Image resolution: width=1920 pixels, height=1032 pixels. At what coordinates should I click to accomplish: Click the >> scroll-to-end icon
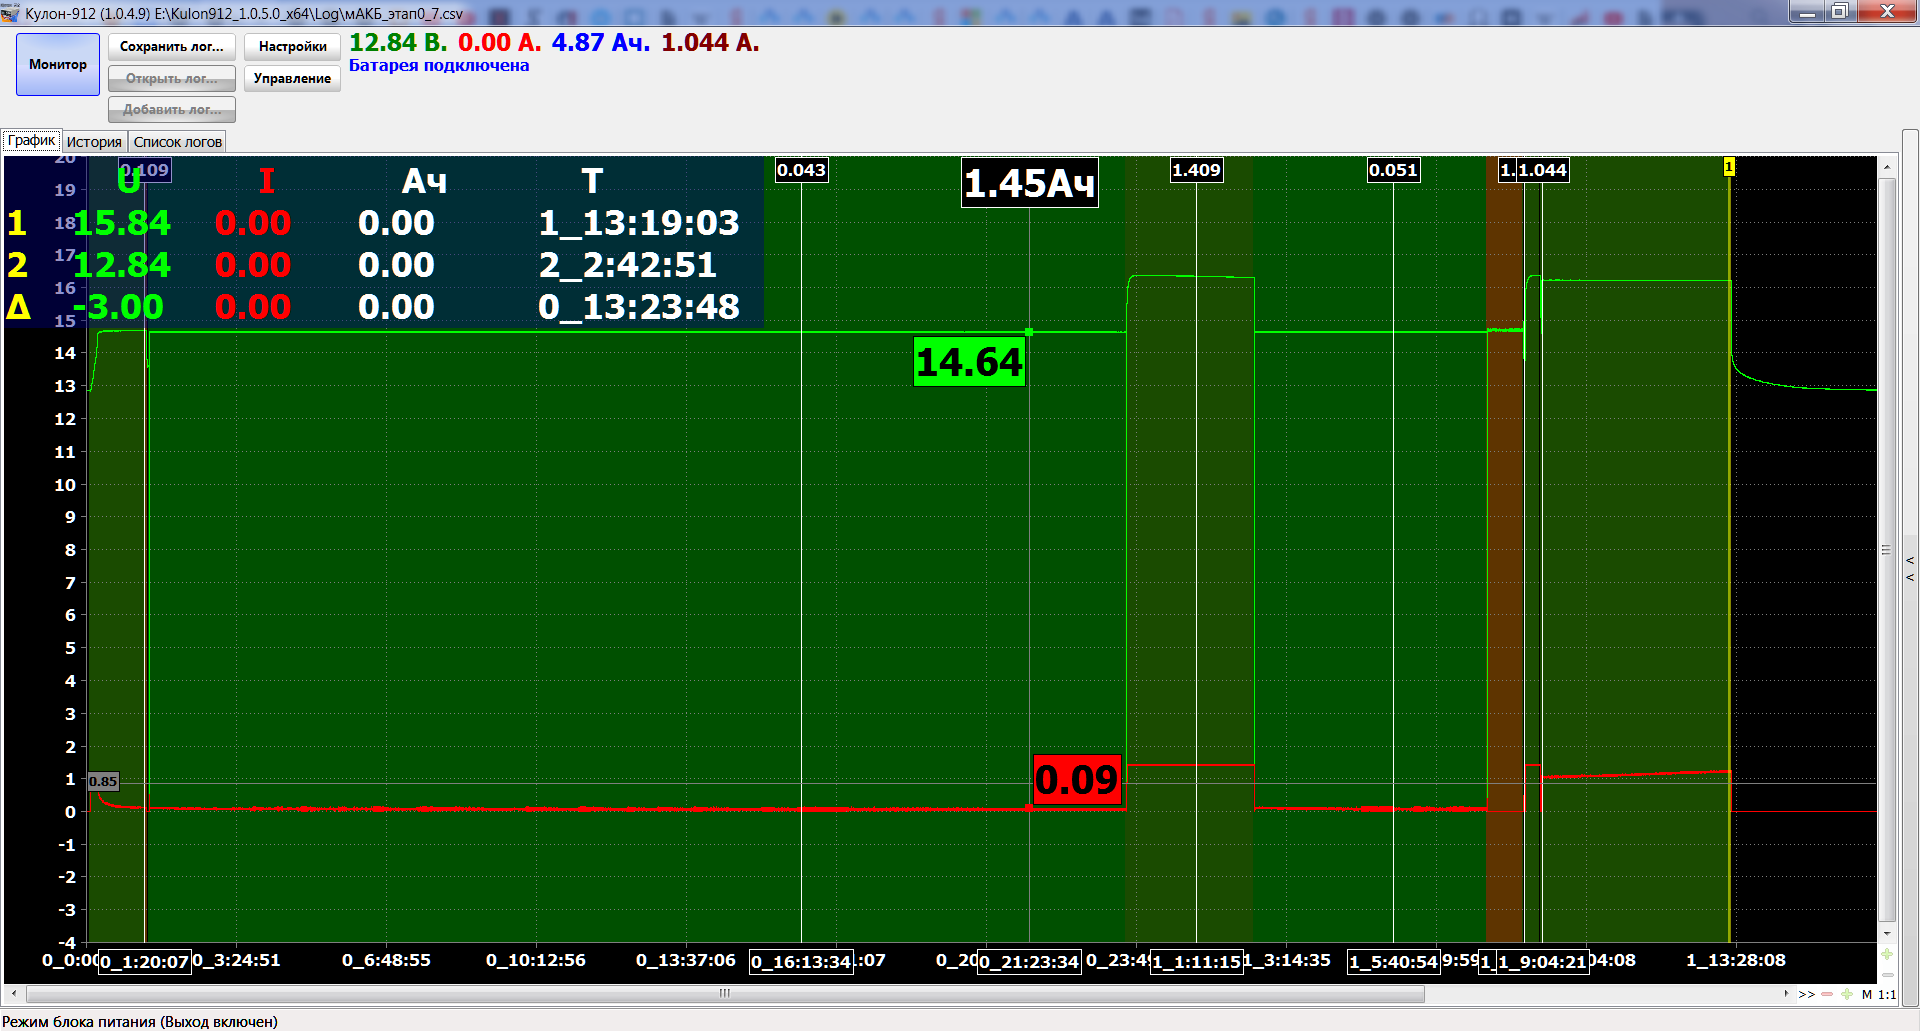(1806, 994)
